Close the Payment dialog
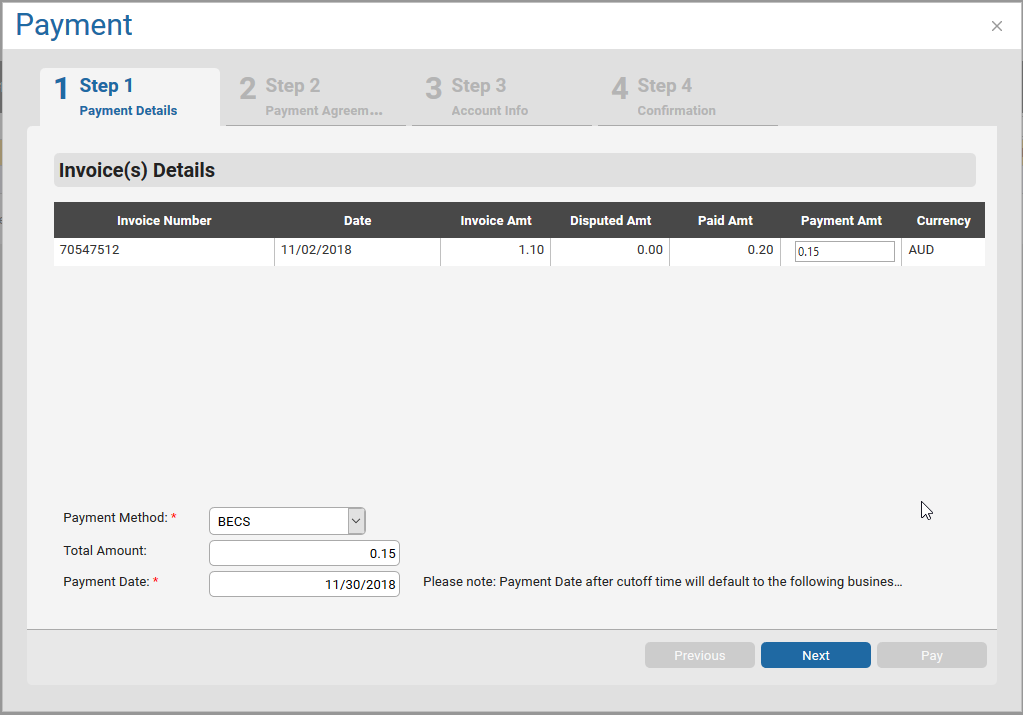The image size is (1023, 715). (x=996, y=26)
